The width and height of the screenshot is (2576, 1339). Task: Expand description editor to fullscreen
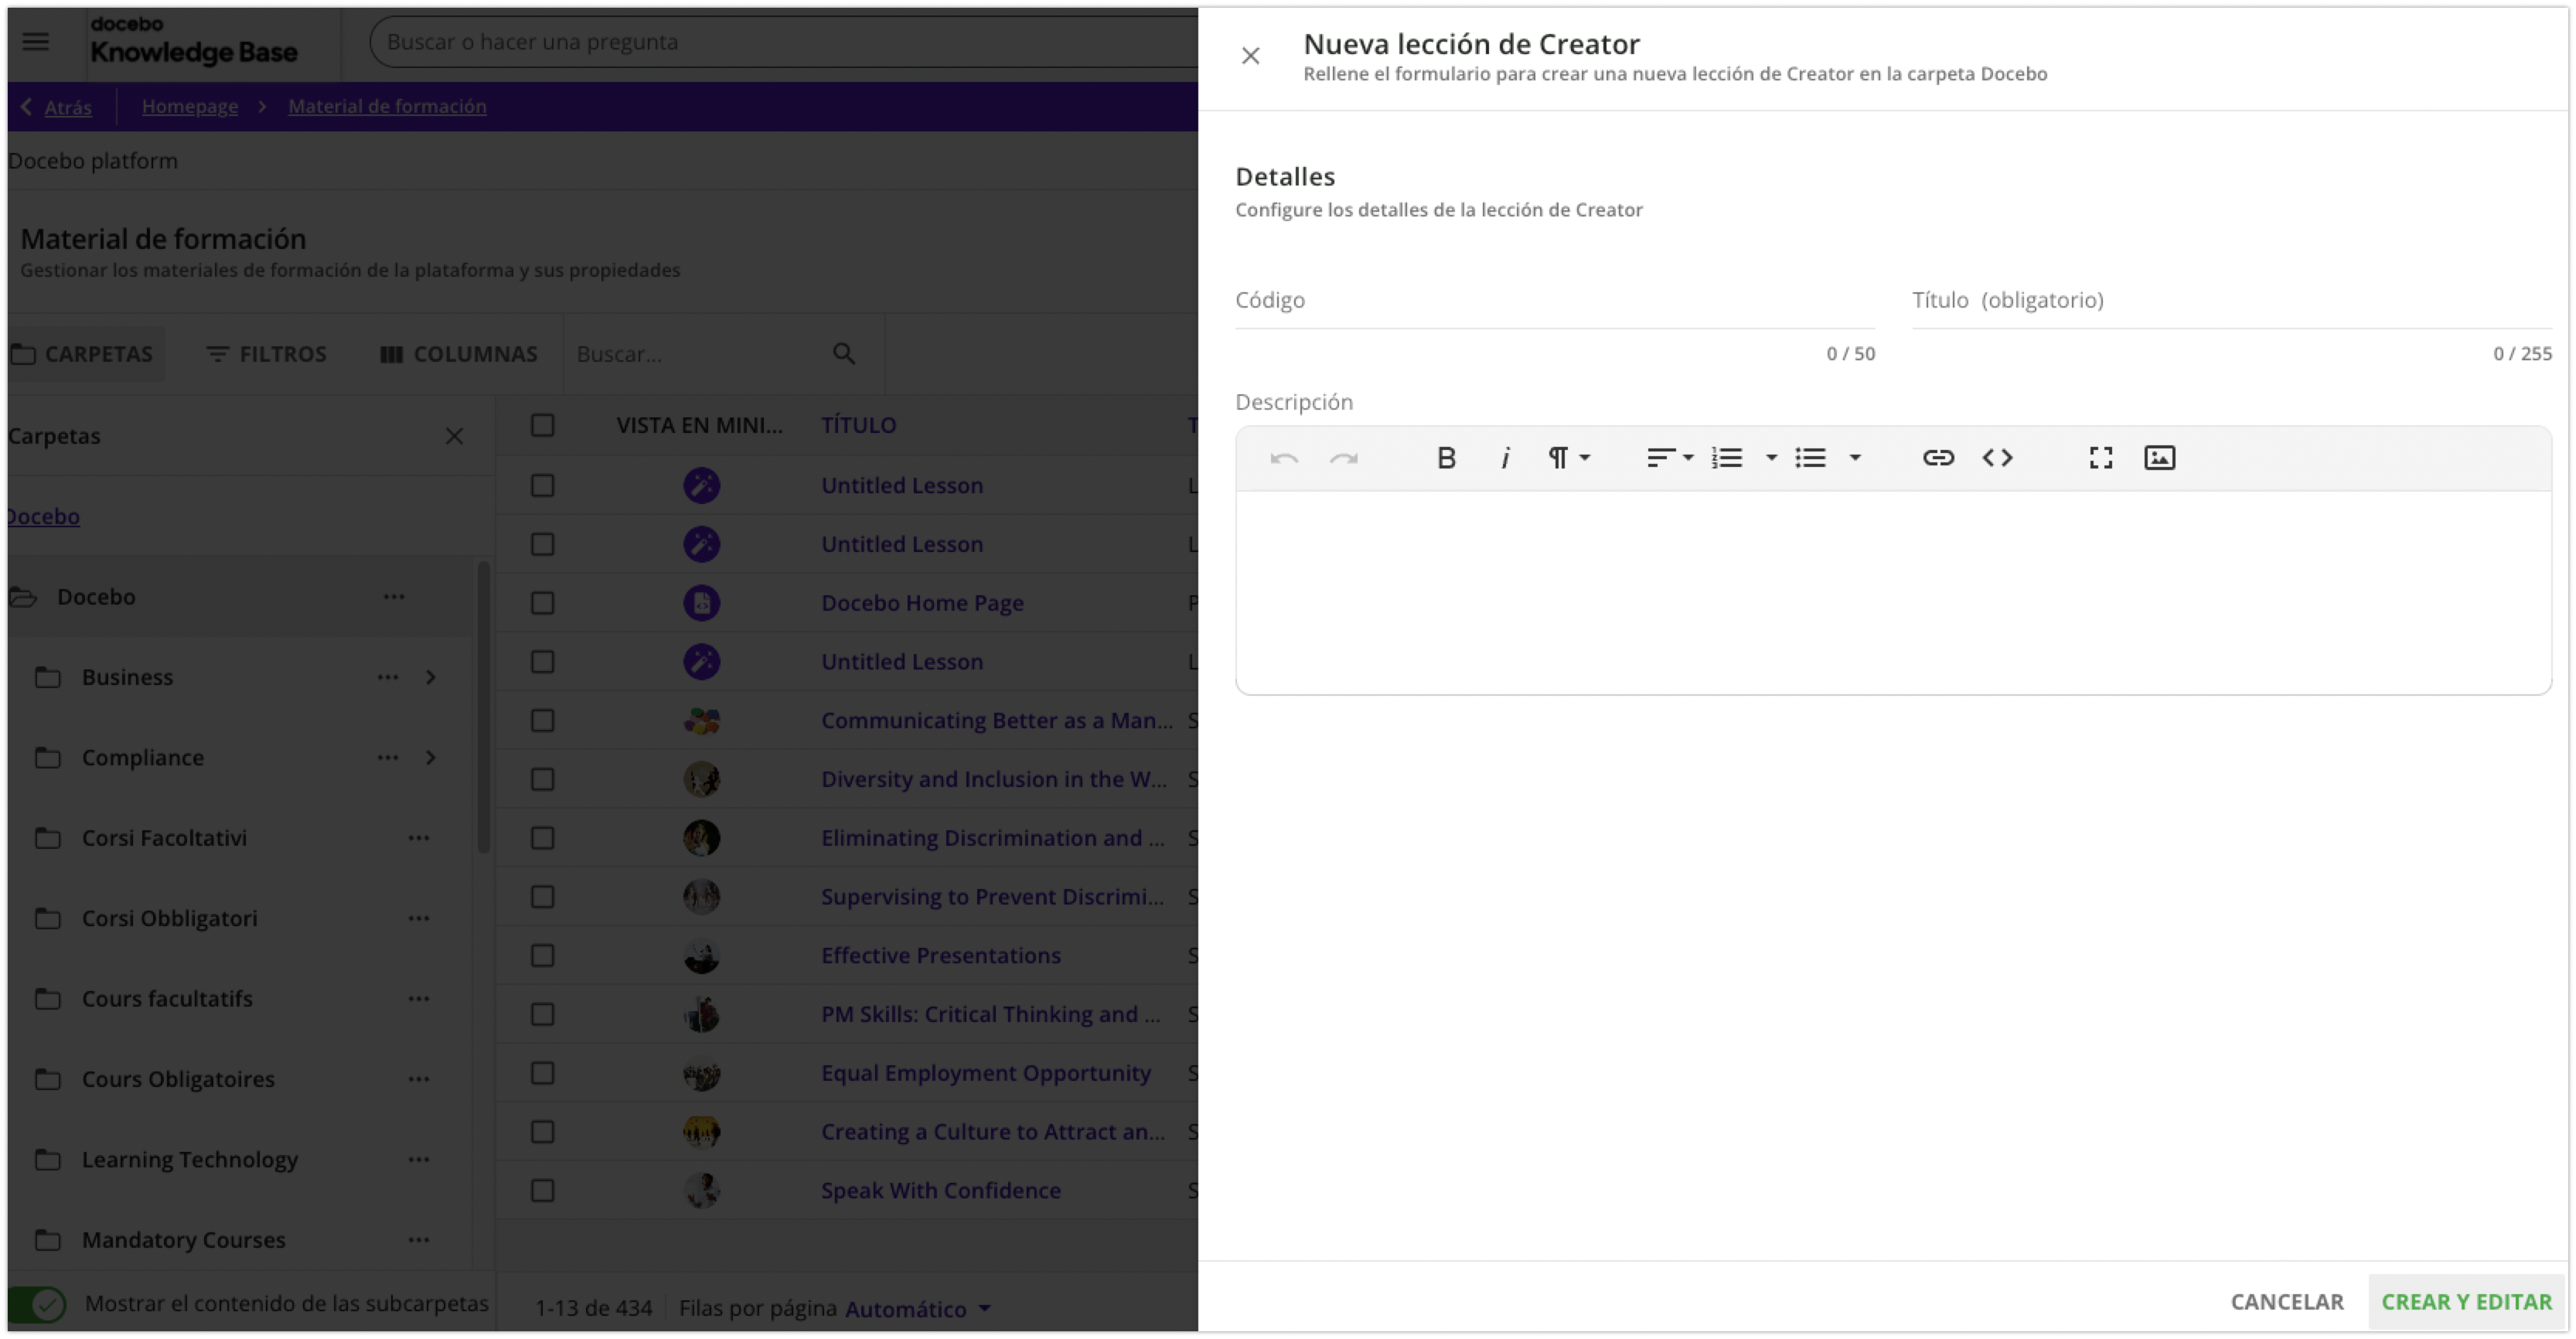pos(2100,458)
